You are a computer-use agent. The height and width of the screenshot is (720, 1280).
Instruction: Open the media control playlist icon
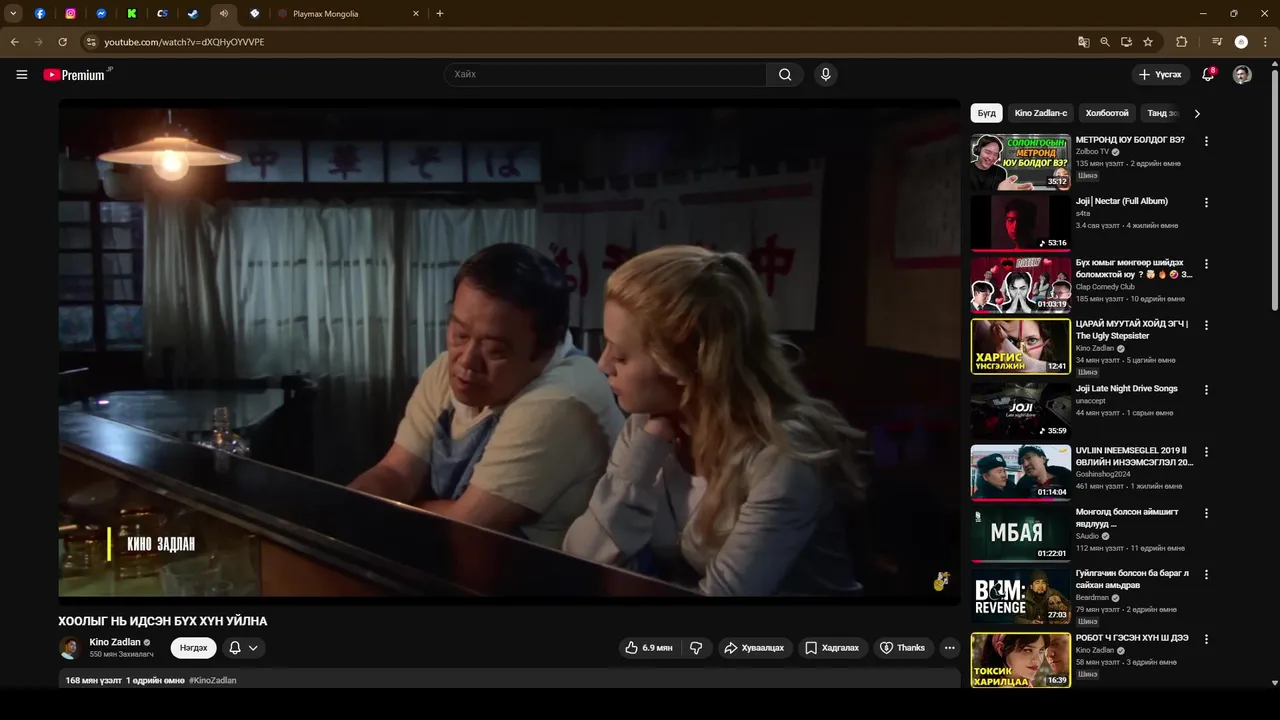pos(1217,42)
